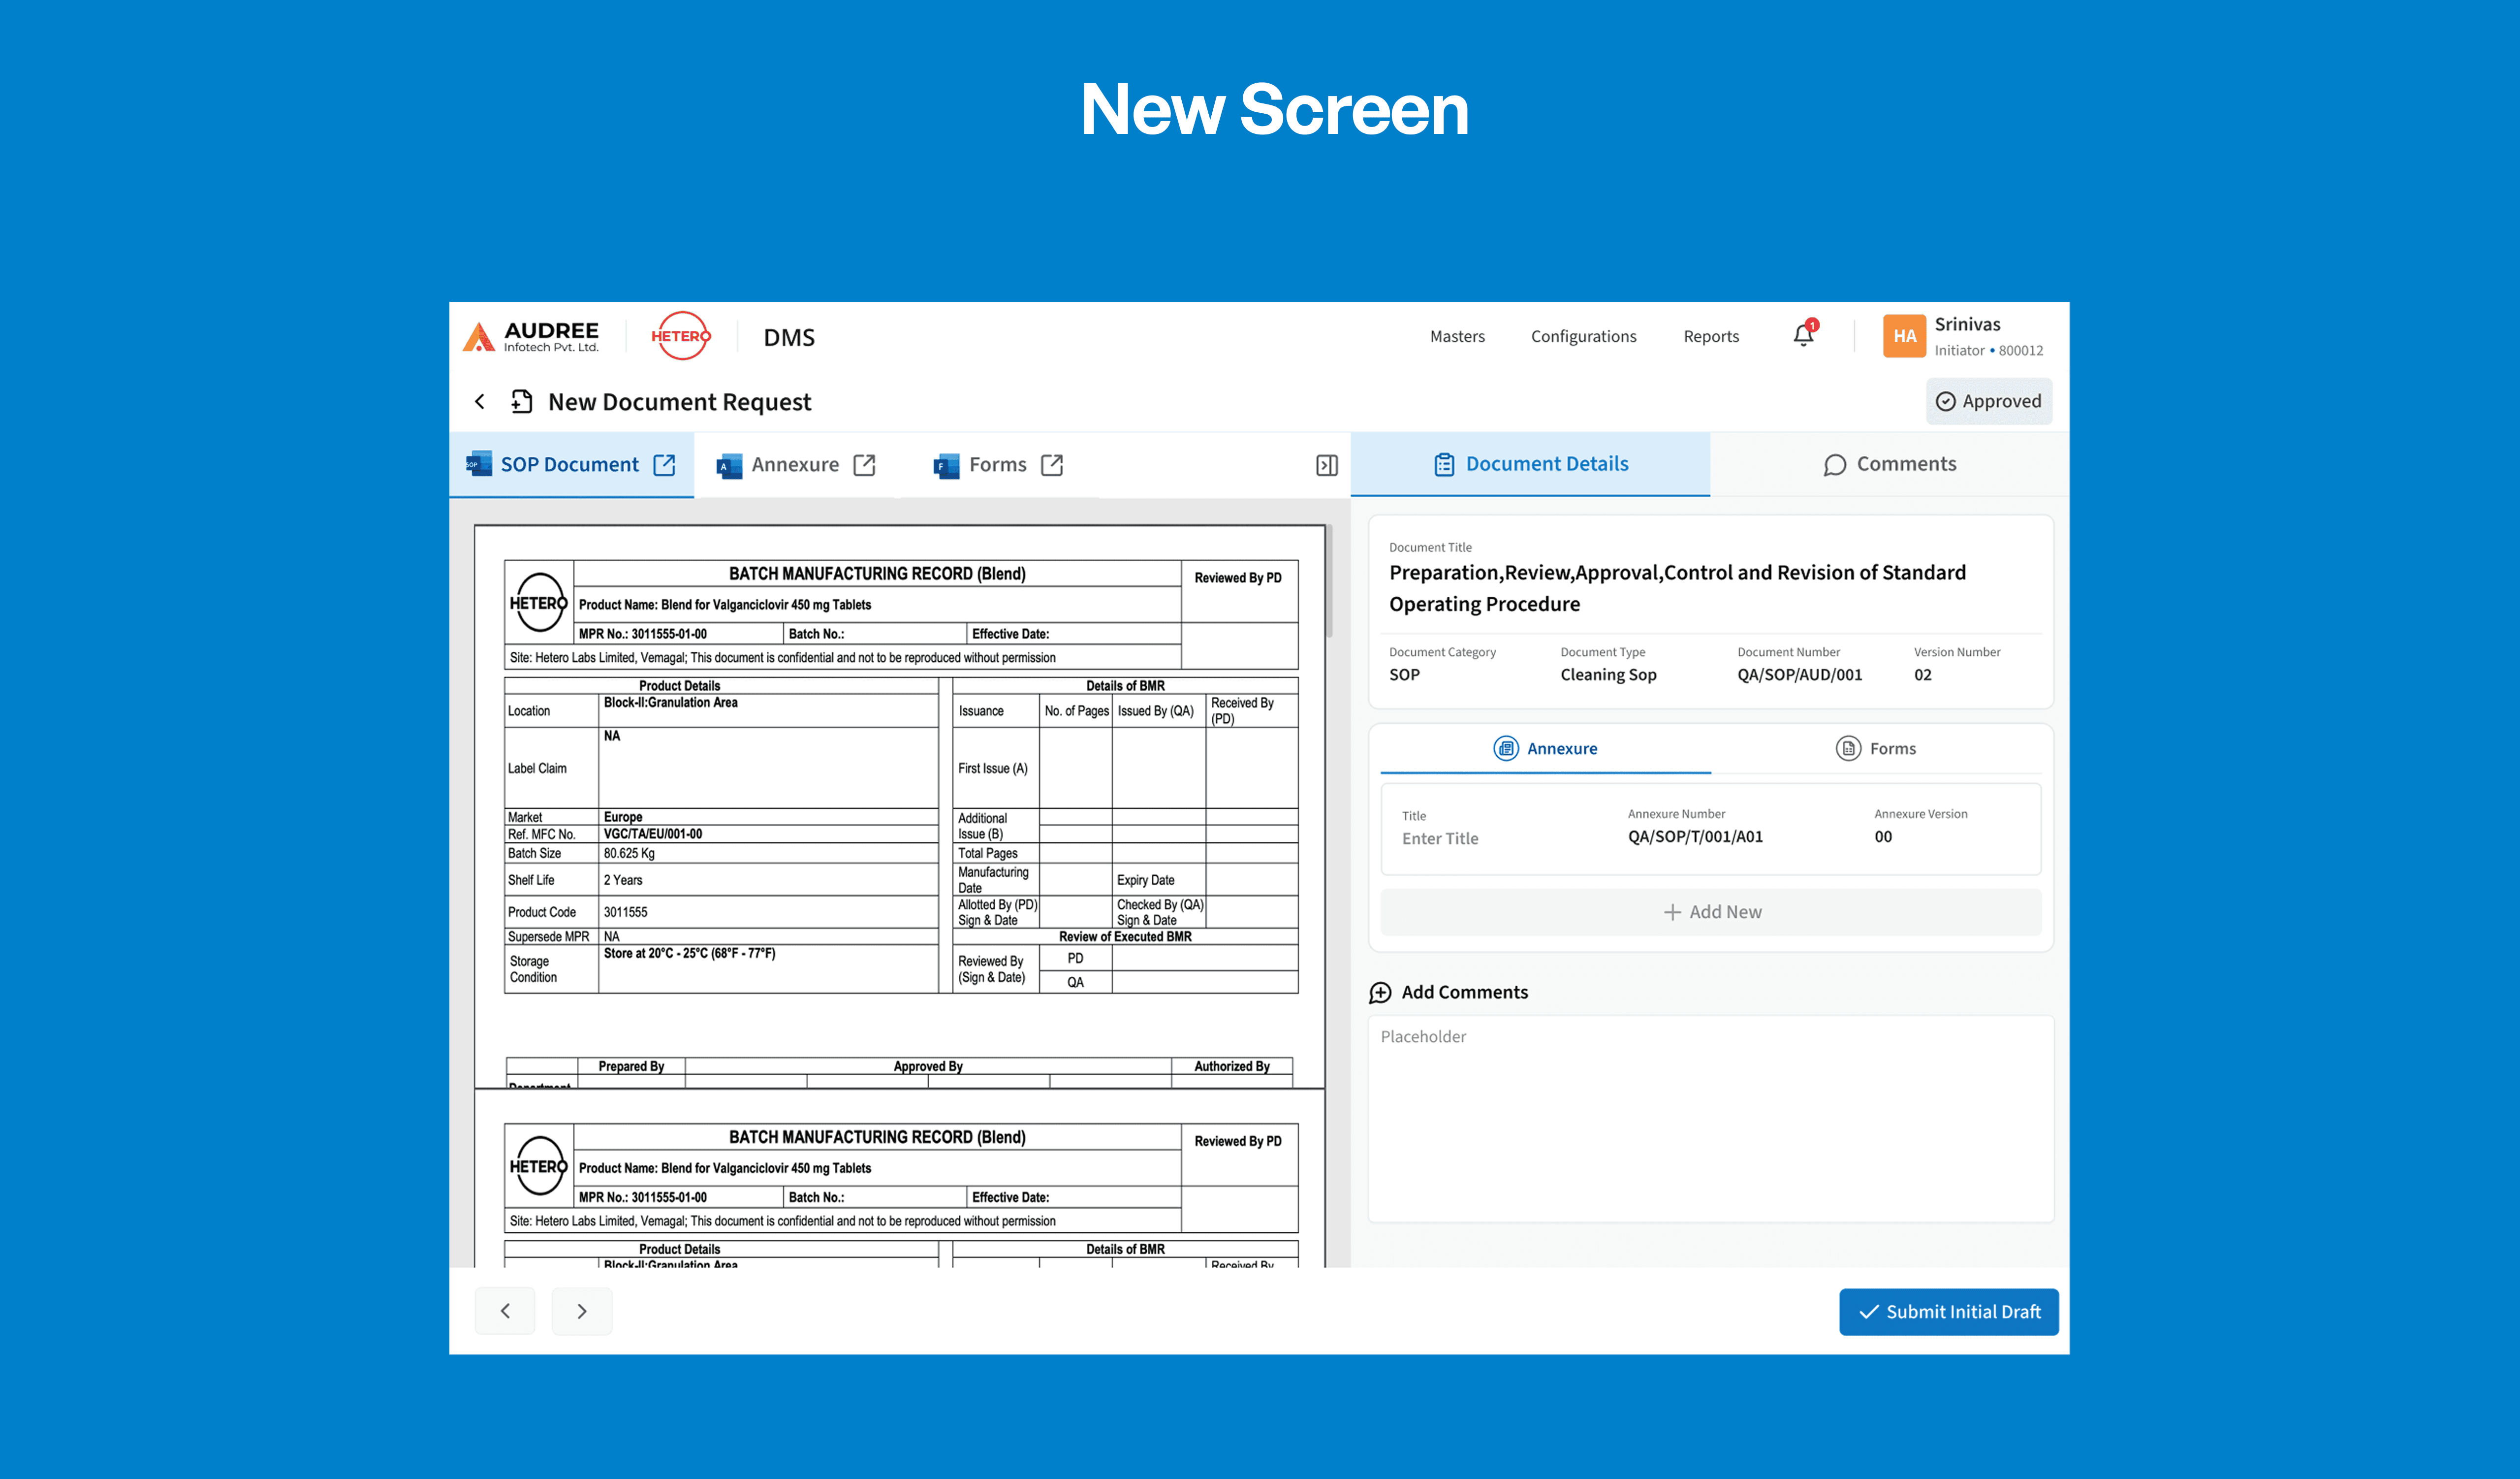The image size is (2520, 1479).
Task: Click the Submit Initial Draft button
Action: [1948, 1311]
